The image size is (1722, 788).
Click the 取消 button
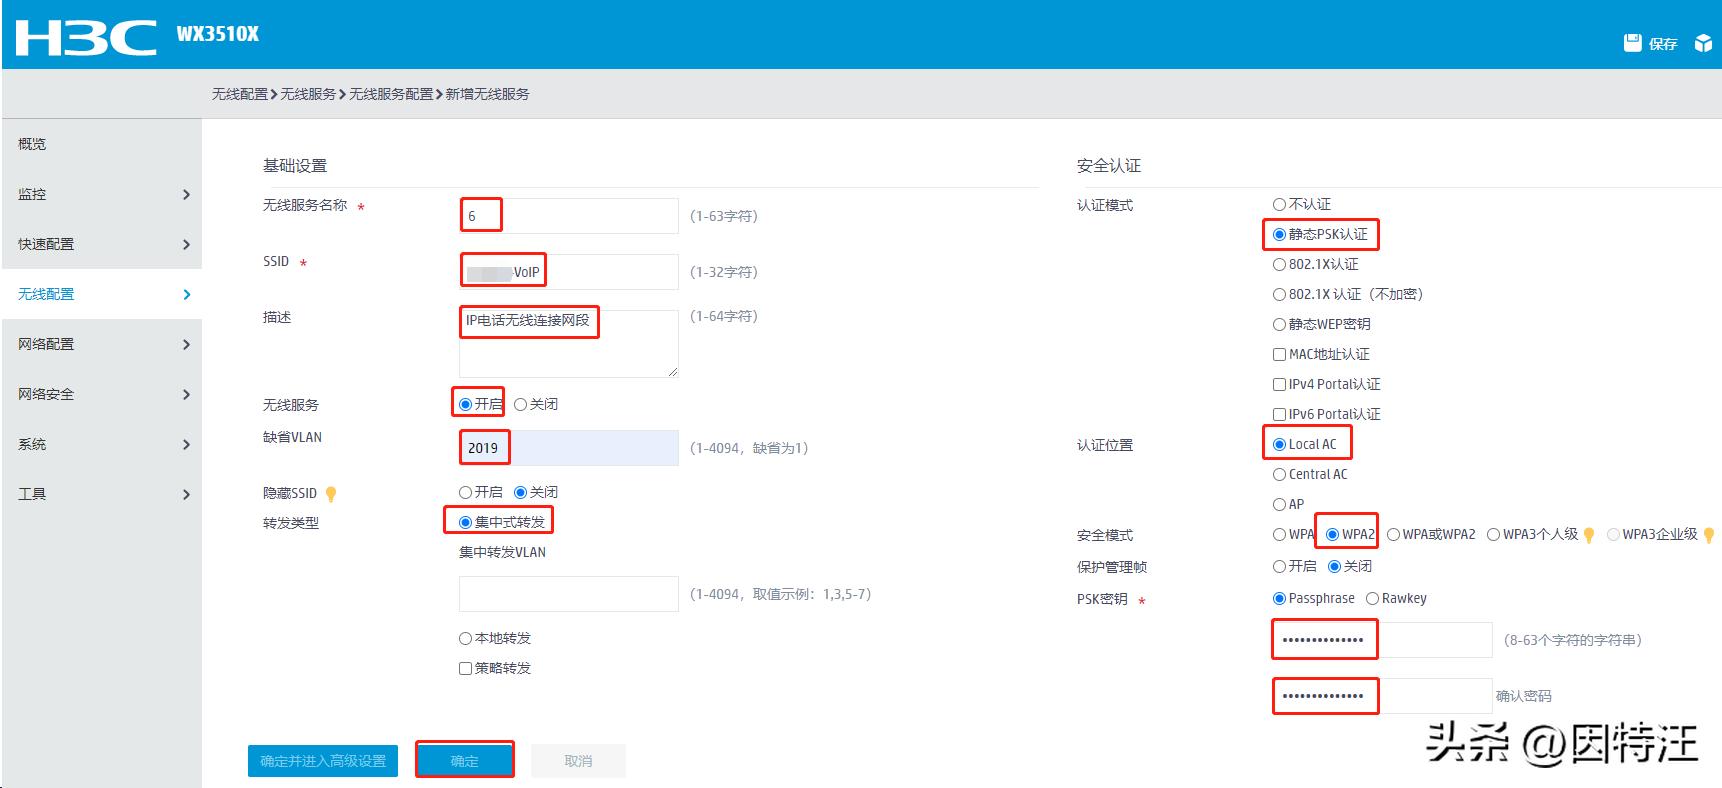click(578, 761)
